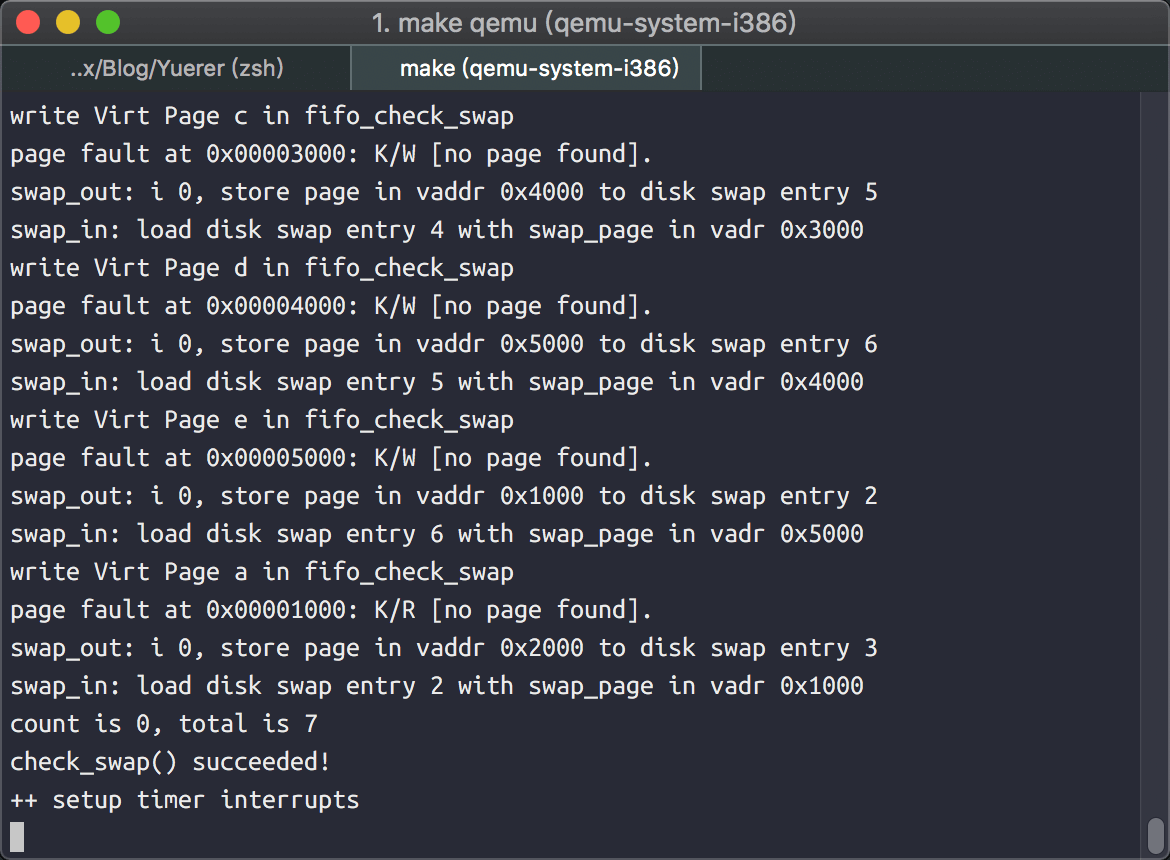Select the make (qemu-system-i386) tab
1170x860 pixels.
click(526, 69)
